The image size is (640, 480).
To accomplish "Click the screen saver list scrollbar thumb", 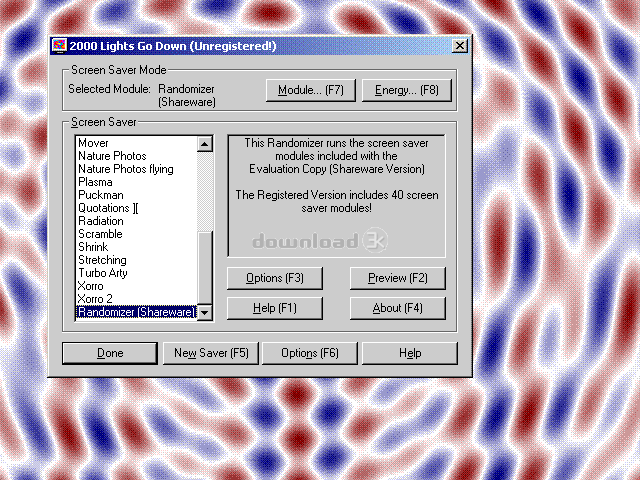I will 204,268.
